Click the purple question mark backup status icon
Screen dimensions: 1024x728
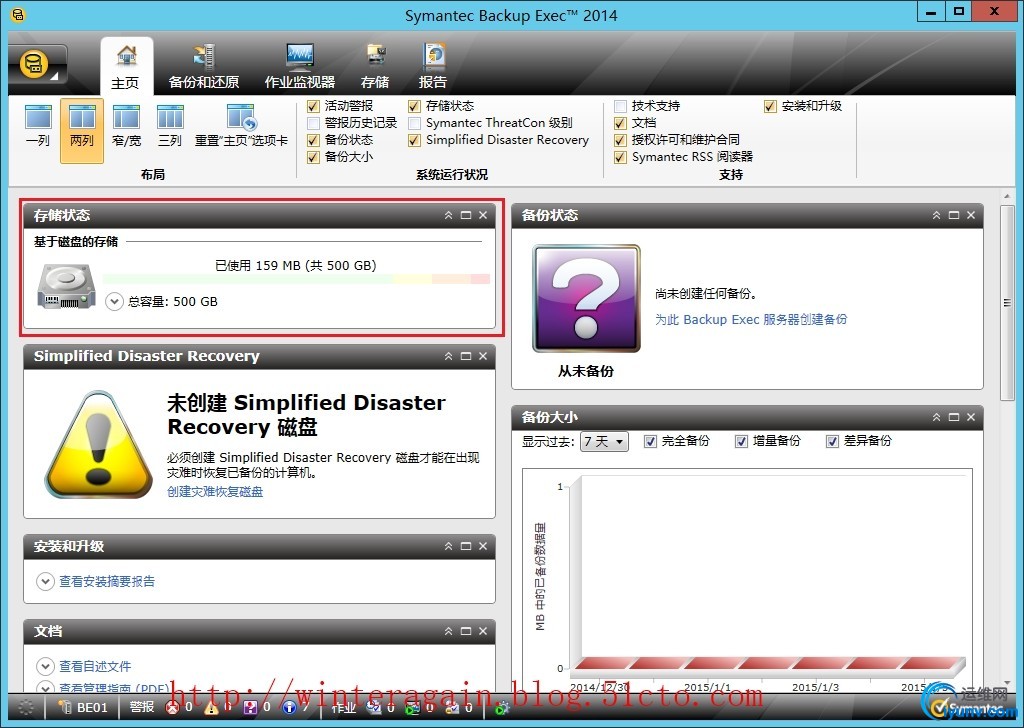(586, 298)
